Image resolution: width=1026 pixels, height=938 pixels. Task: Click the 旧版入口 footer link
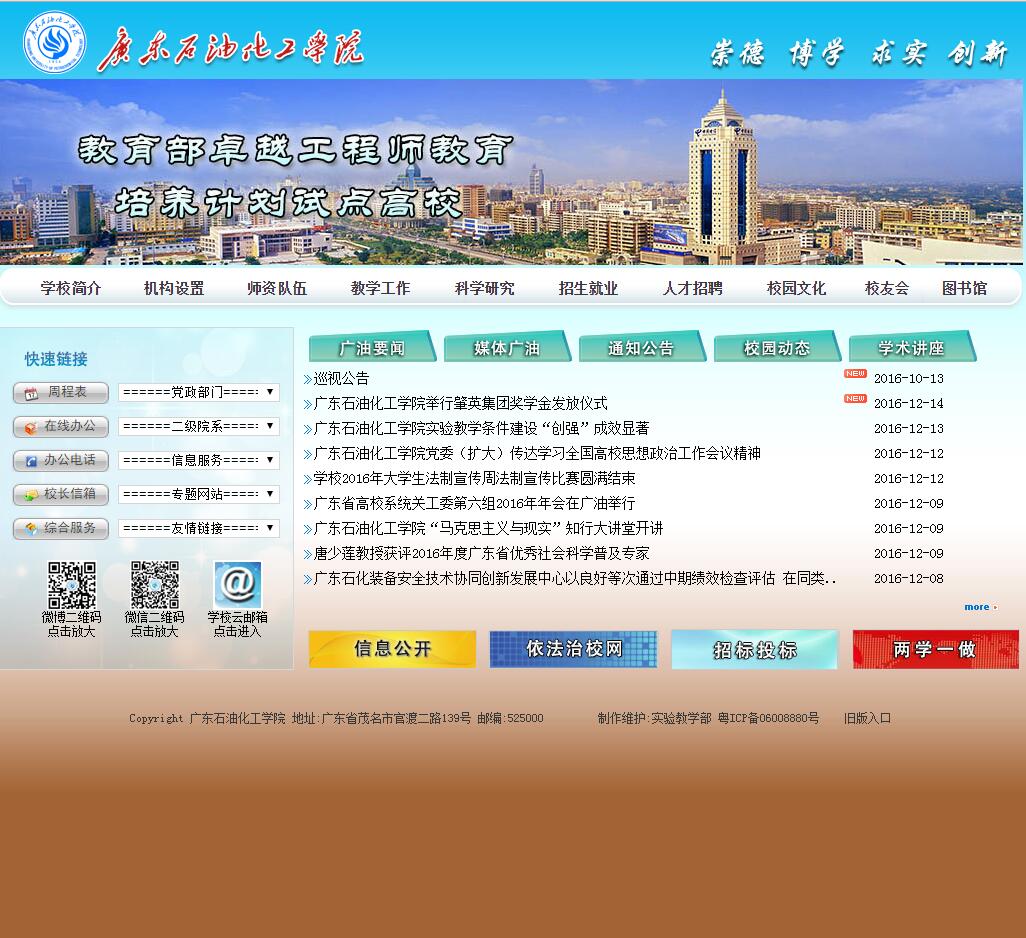(868, 718)
